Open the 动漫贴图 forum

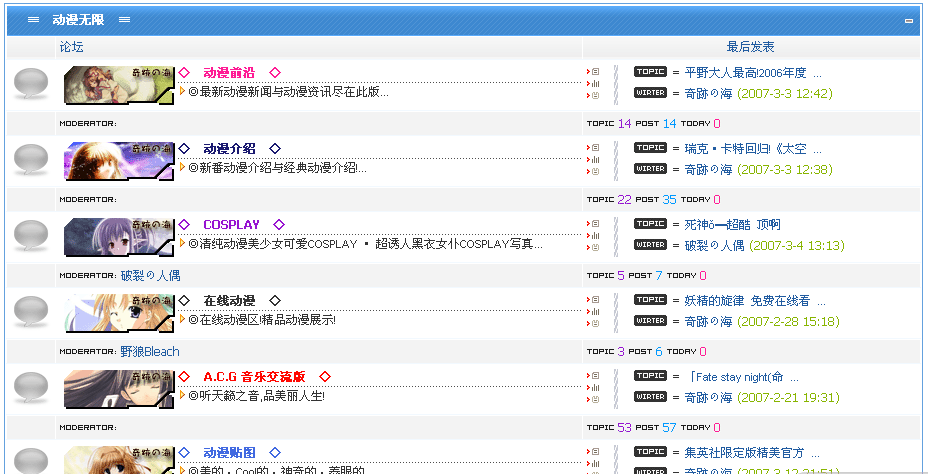coord(229,453)
